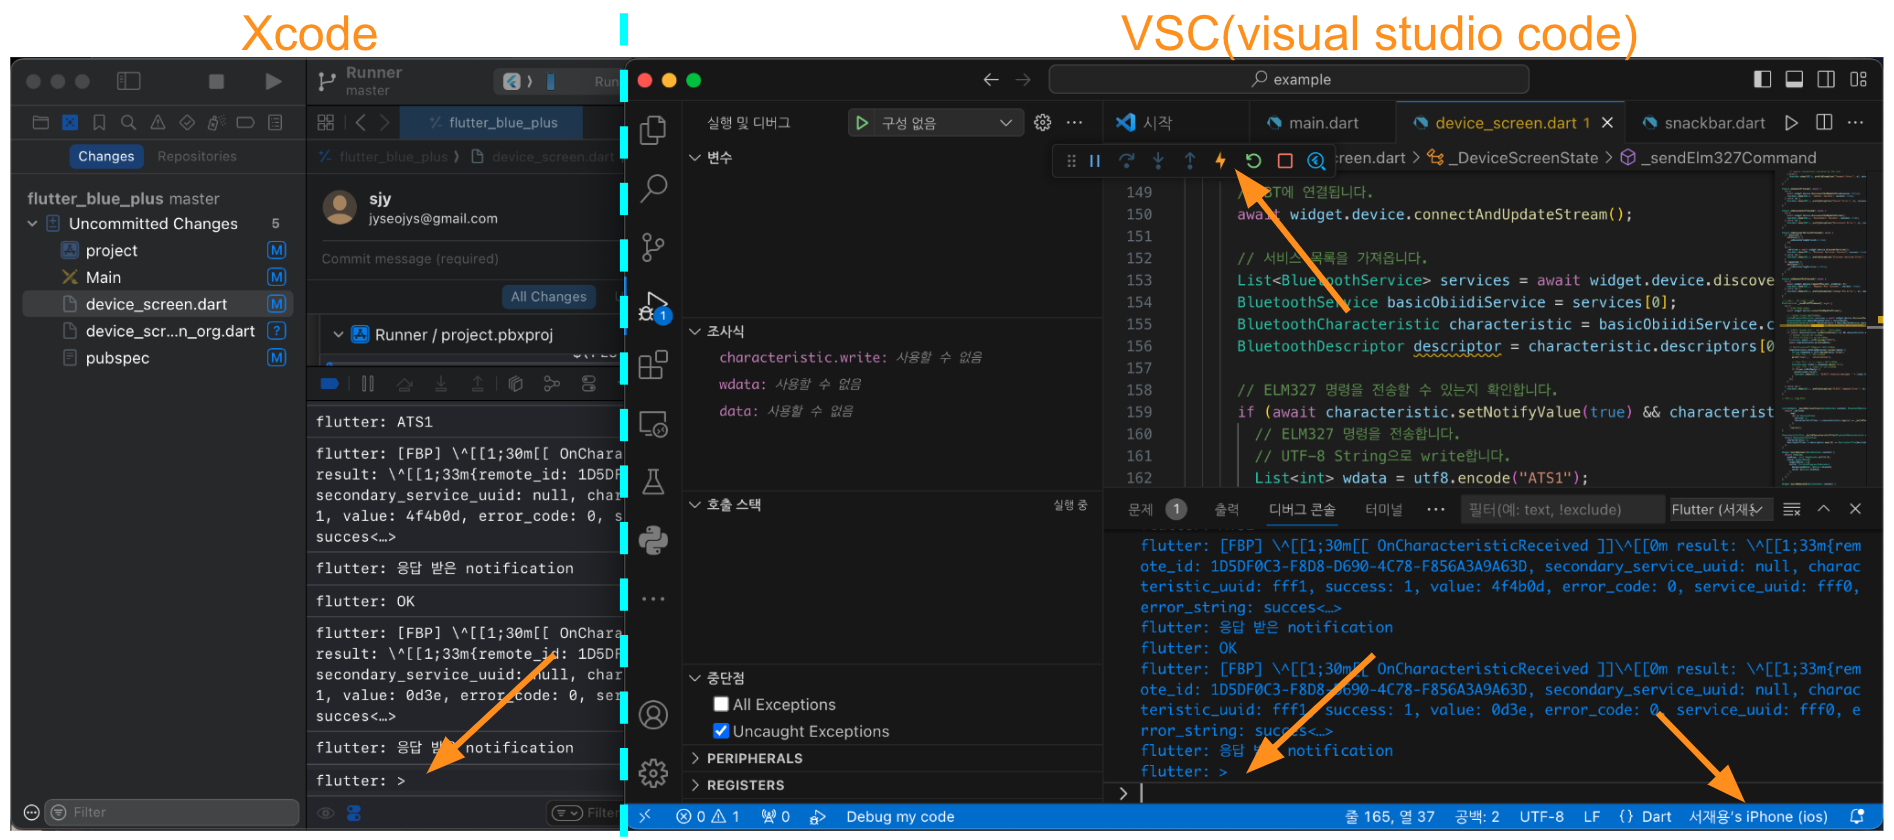
Task: Click Step Into in debug toolbar
Action: tap(1158, 160)
